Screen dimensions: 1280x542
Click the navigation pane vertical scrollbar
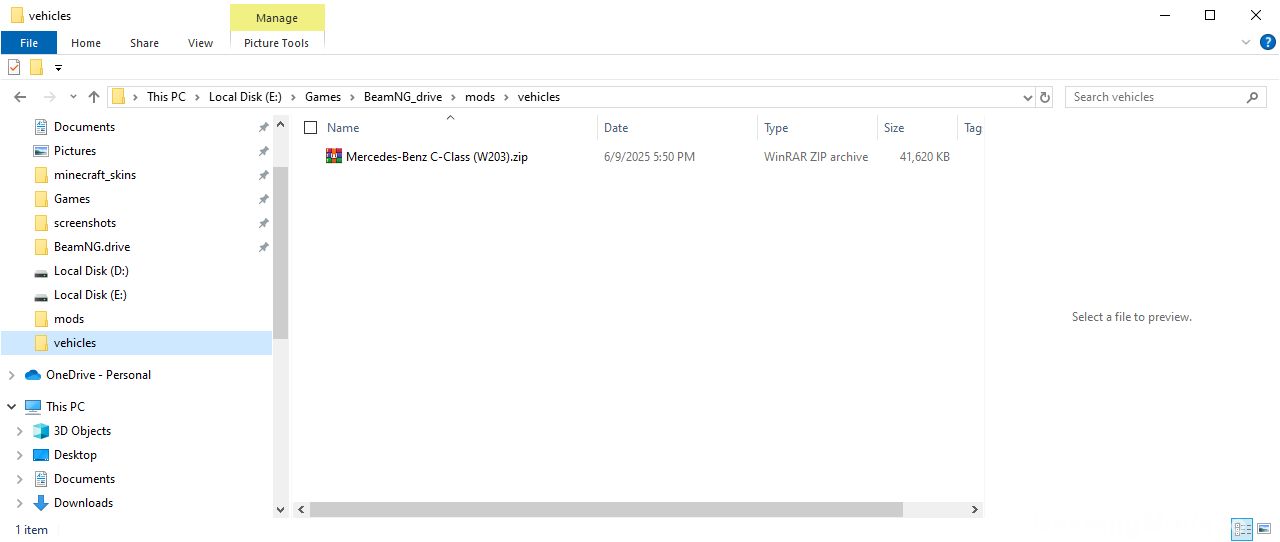[x=281, y=253]
